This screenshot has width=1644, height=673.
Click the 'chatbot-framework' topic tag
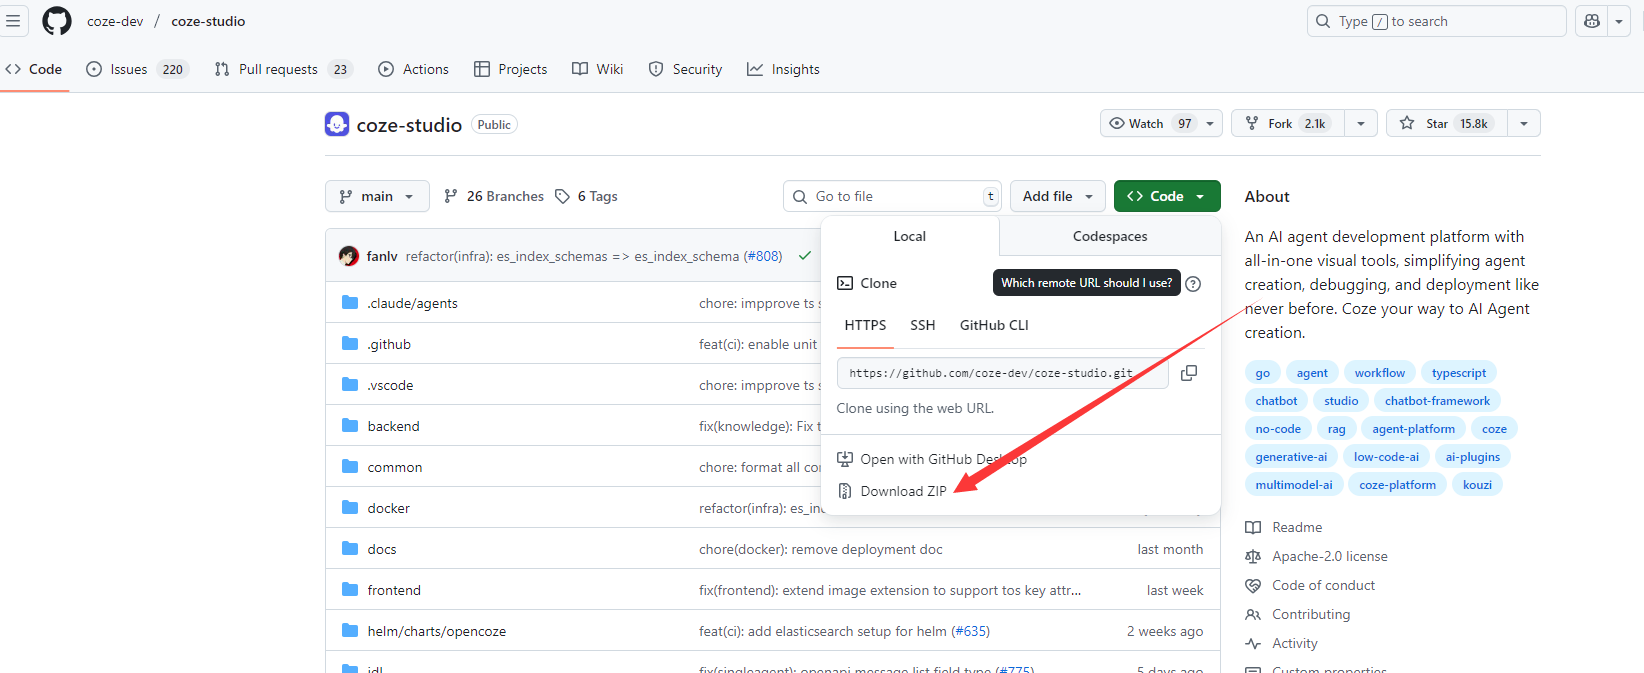tap(1437, 401)
